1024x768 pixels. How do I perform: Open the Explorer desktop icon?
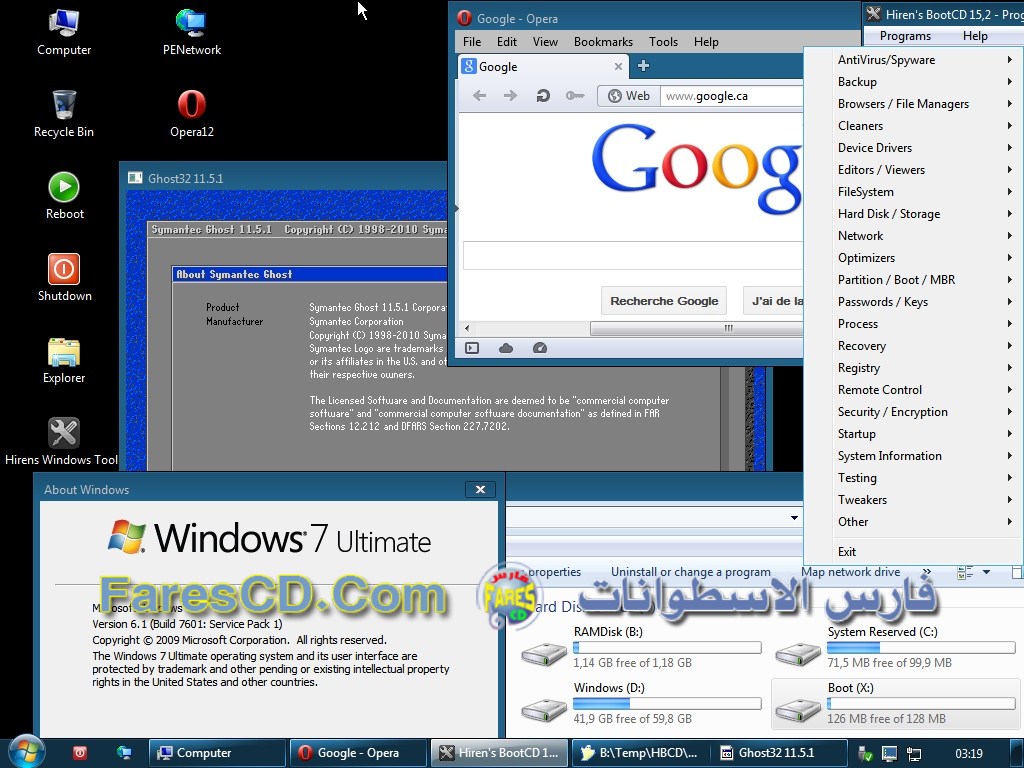pos(64,360)
